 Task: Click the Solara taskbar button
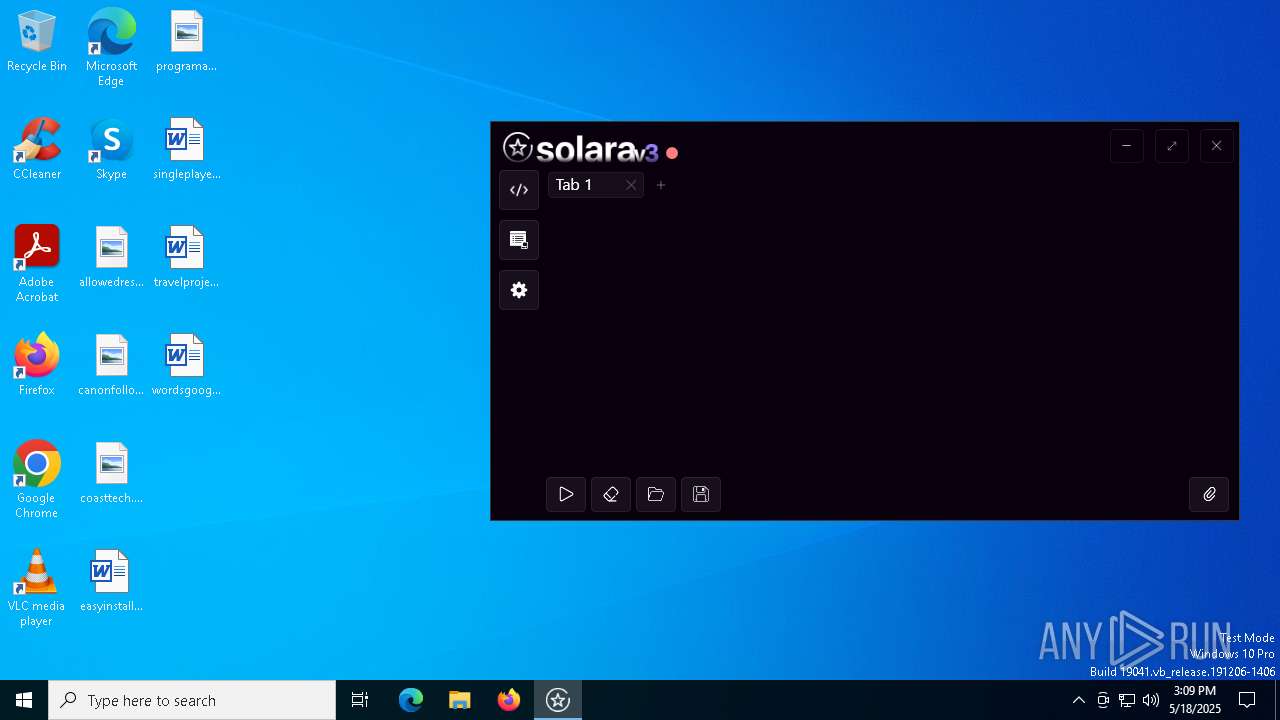pos(558,700)
